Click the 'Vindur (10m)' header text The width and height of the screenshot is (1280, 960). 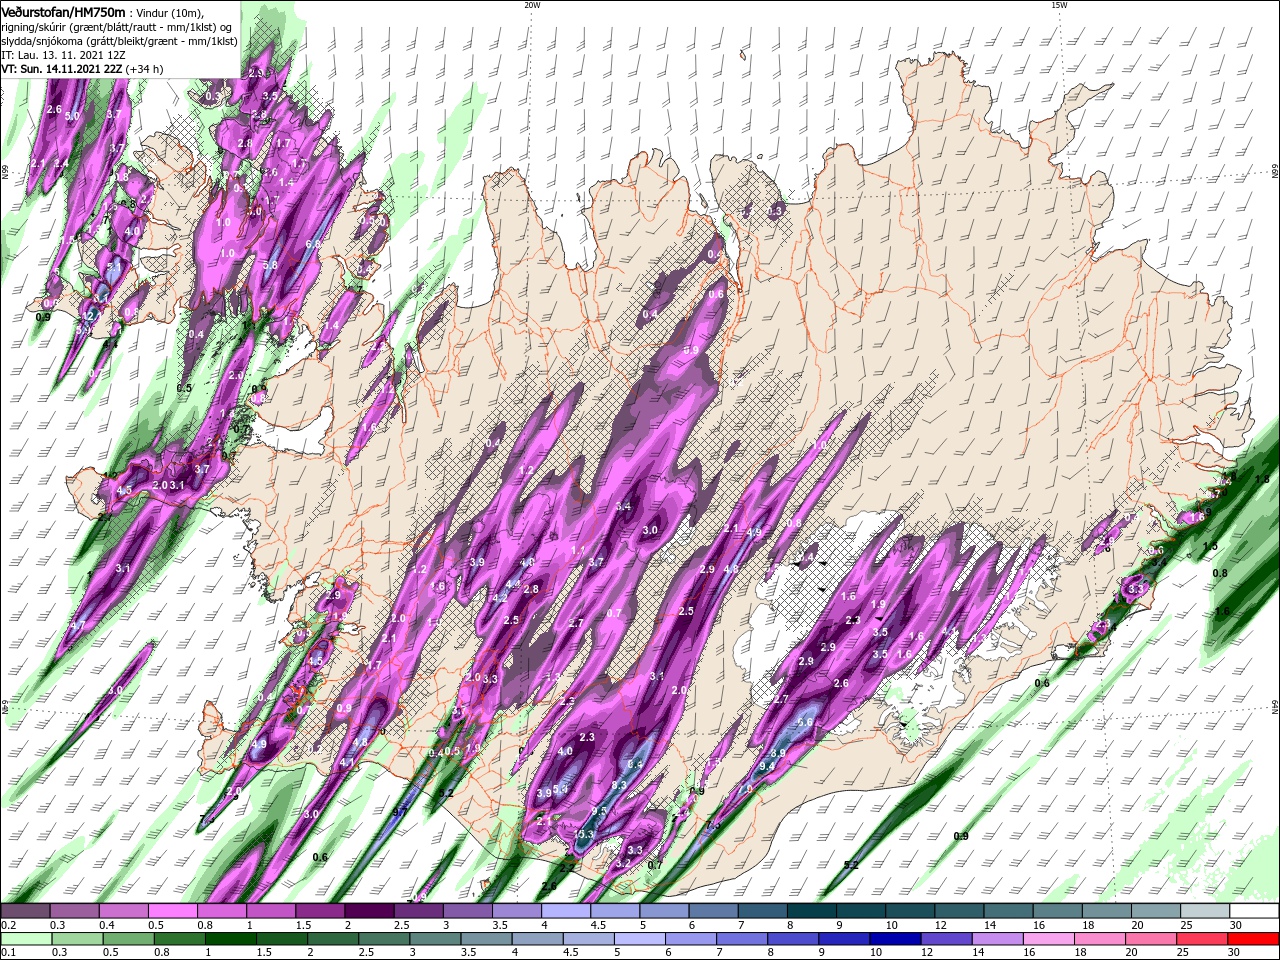pyautogui.click(x=170, y=12)
